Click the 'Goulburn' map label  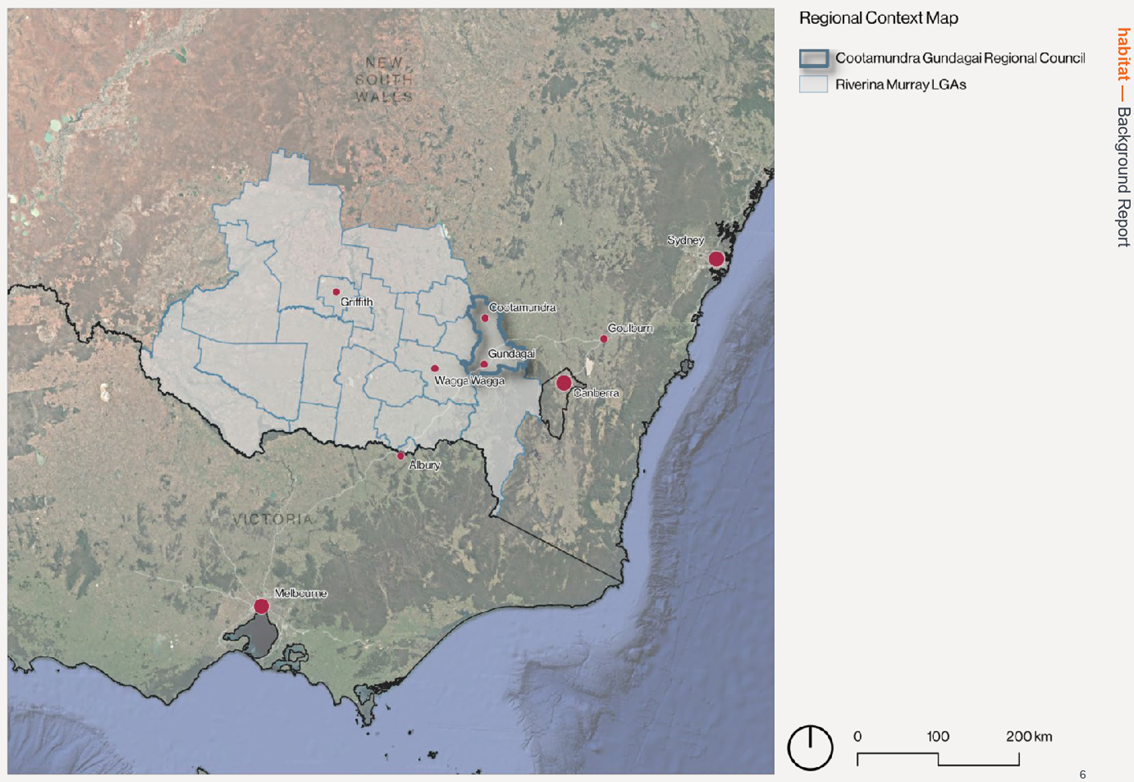coord(630,328)
